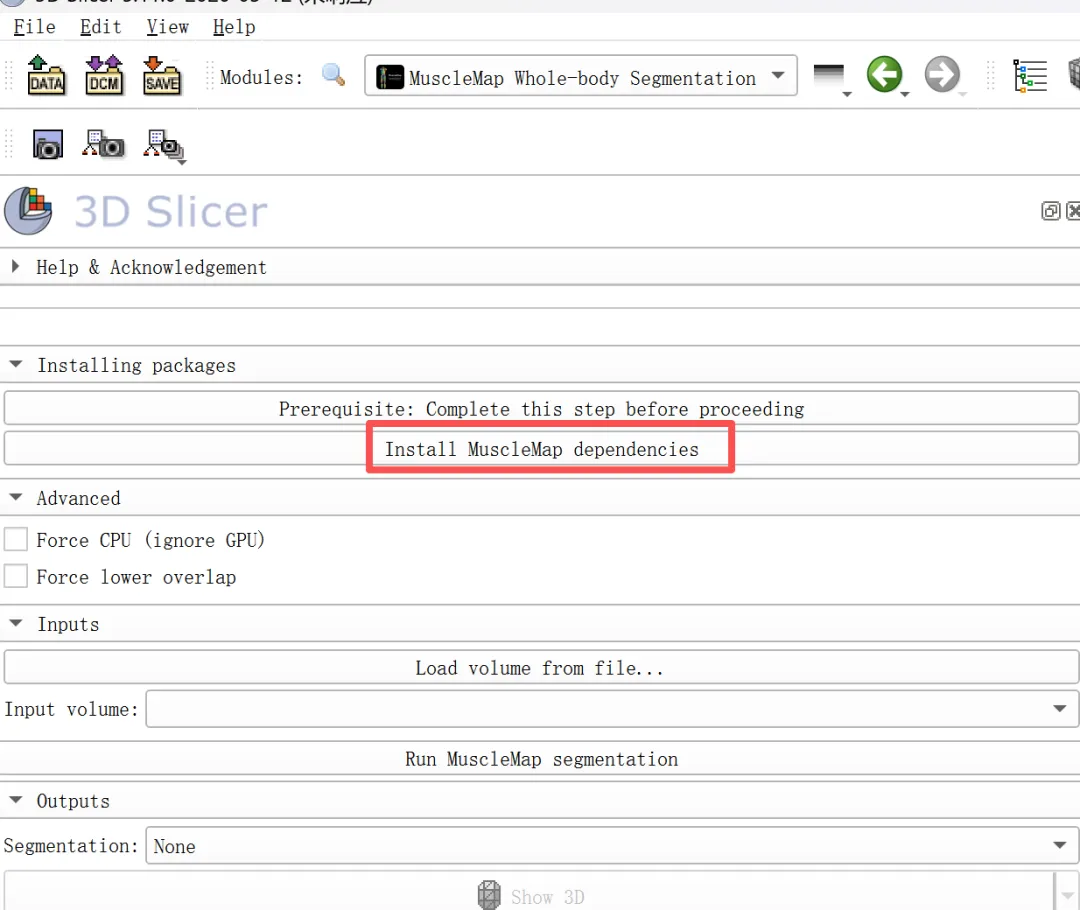Screen dimensions: 1080x910
Task: Open the Help menu
Action: (234, 27)
